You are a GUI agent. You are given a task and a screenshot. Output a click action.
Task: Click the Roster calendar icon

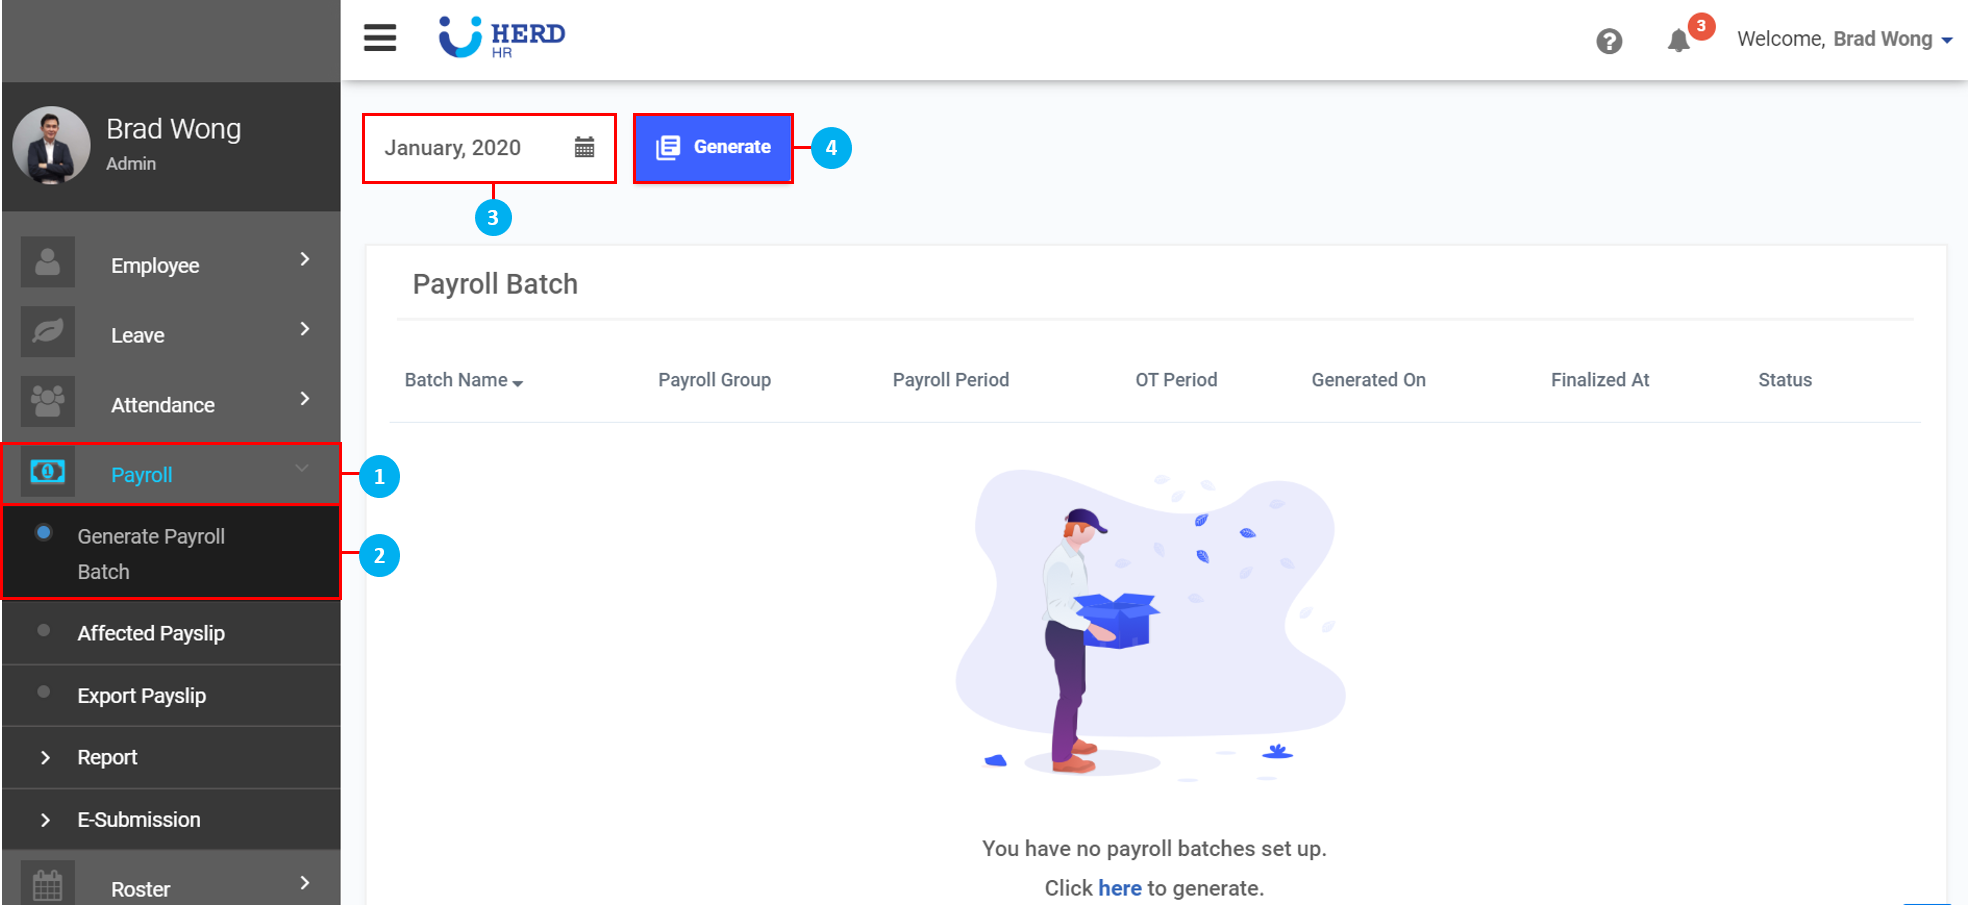click(48, 885)
